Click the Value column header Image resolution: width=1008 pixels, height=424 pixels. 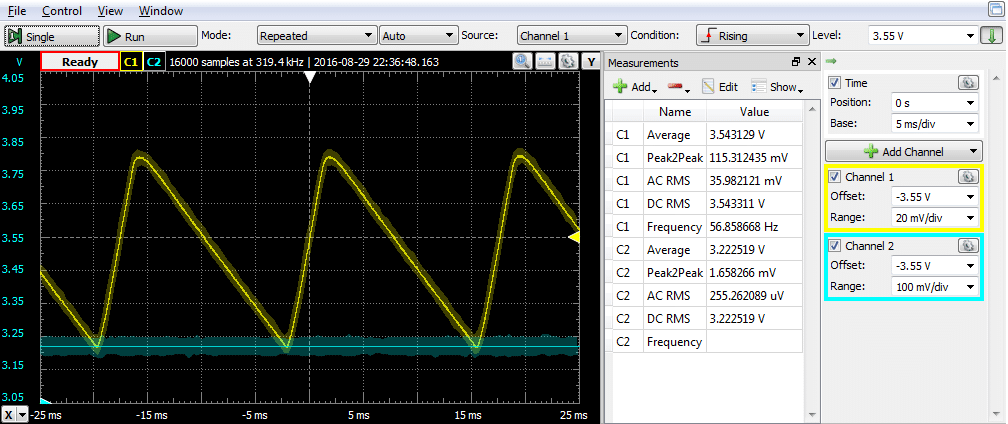(754, 112)
